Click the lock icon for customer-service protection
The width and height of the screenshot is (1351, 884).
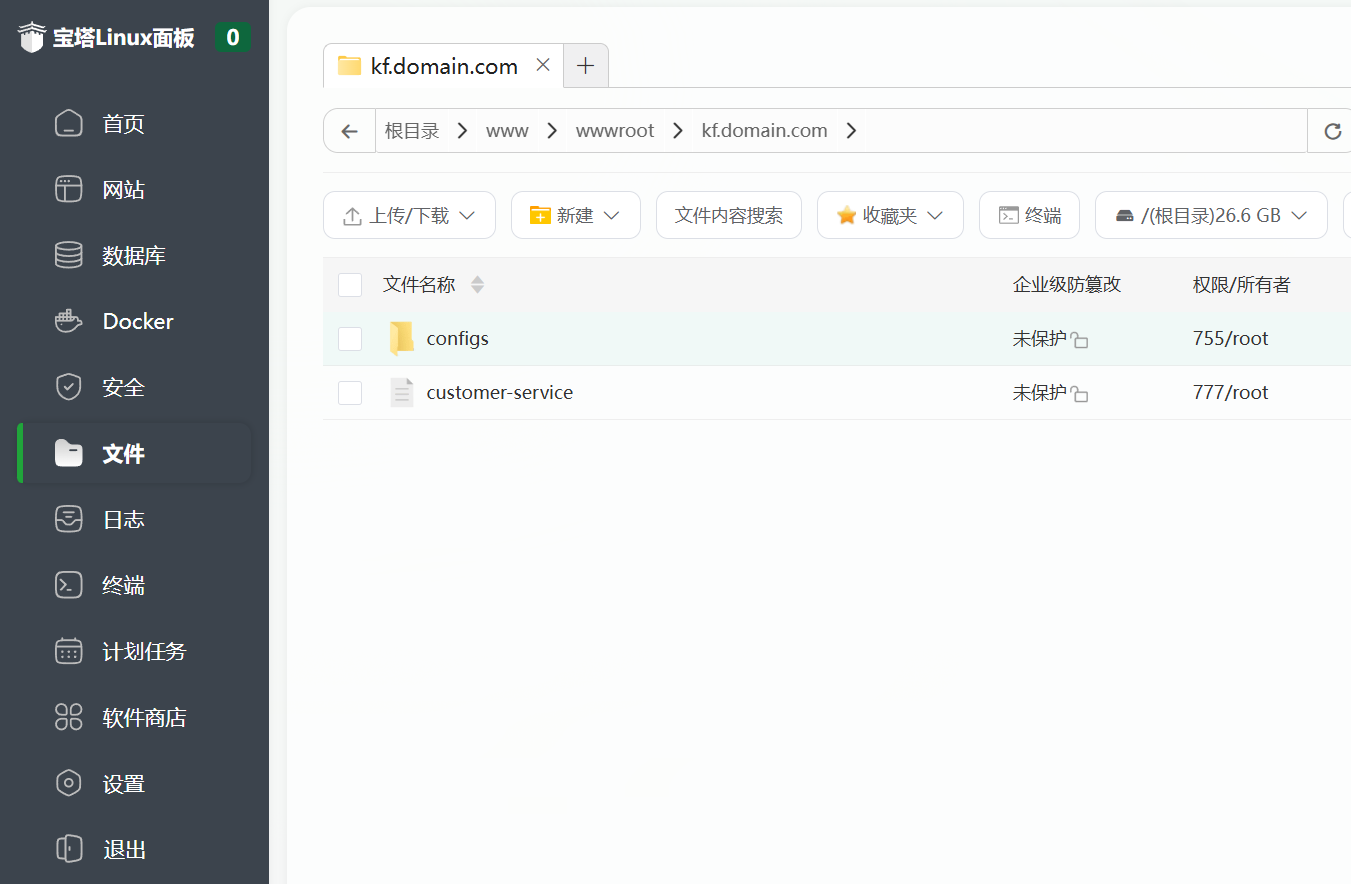point(1079,394)
